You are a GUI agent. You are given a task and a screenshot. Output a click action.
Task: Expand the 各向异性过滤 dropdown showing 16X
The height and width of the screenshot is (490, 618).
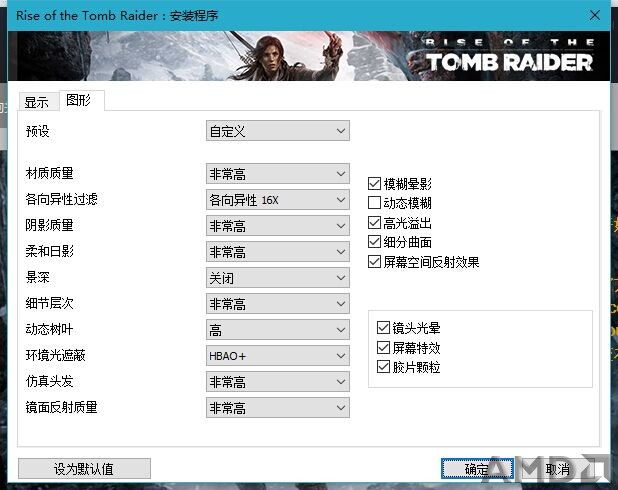[277, 200]
